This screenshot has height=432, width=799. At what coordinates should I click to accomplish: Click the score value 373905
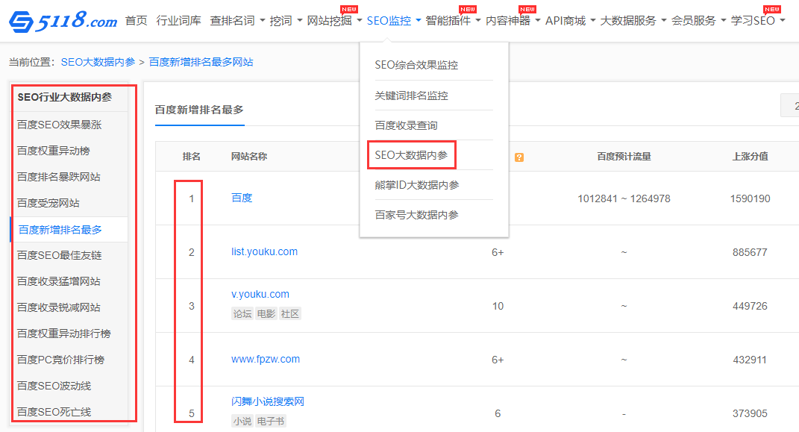pos(750,414)
